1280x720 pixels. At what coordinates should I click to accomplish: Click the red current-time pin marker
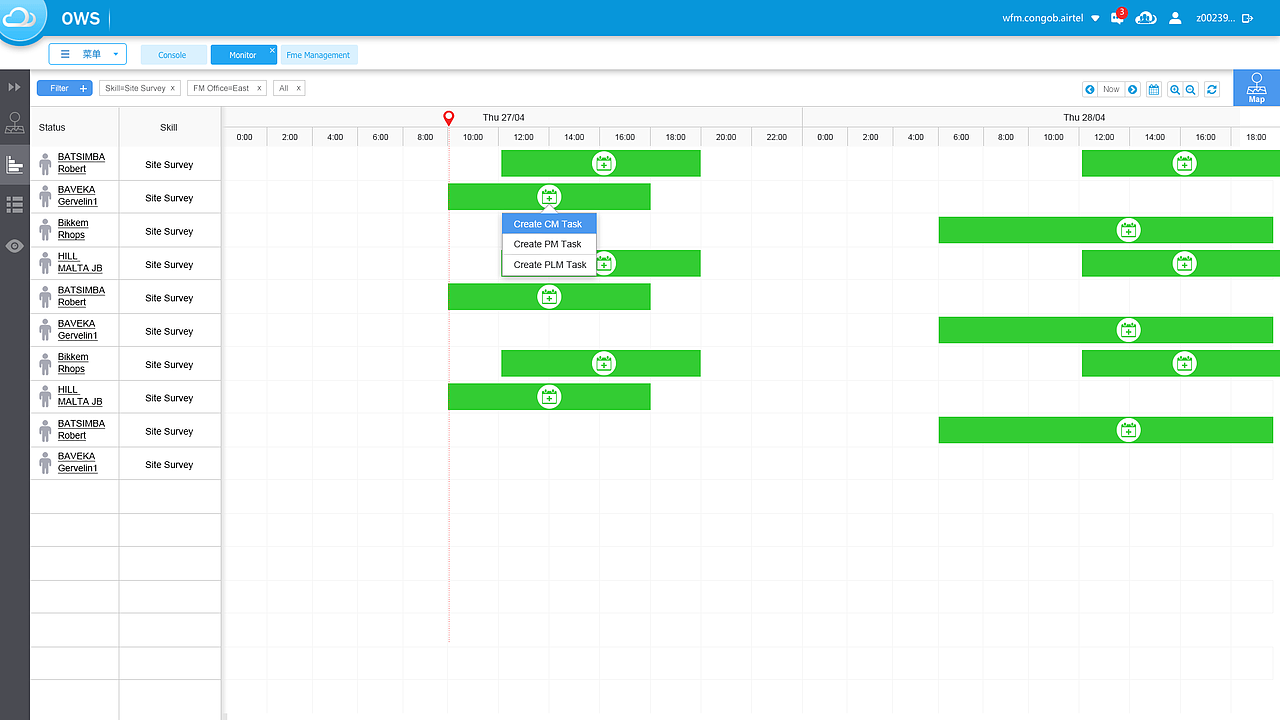click(448, 118)
